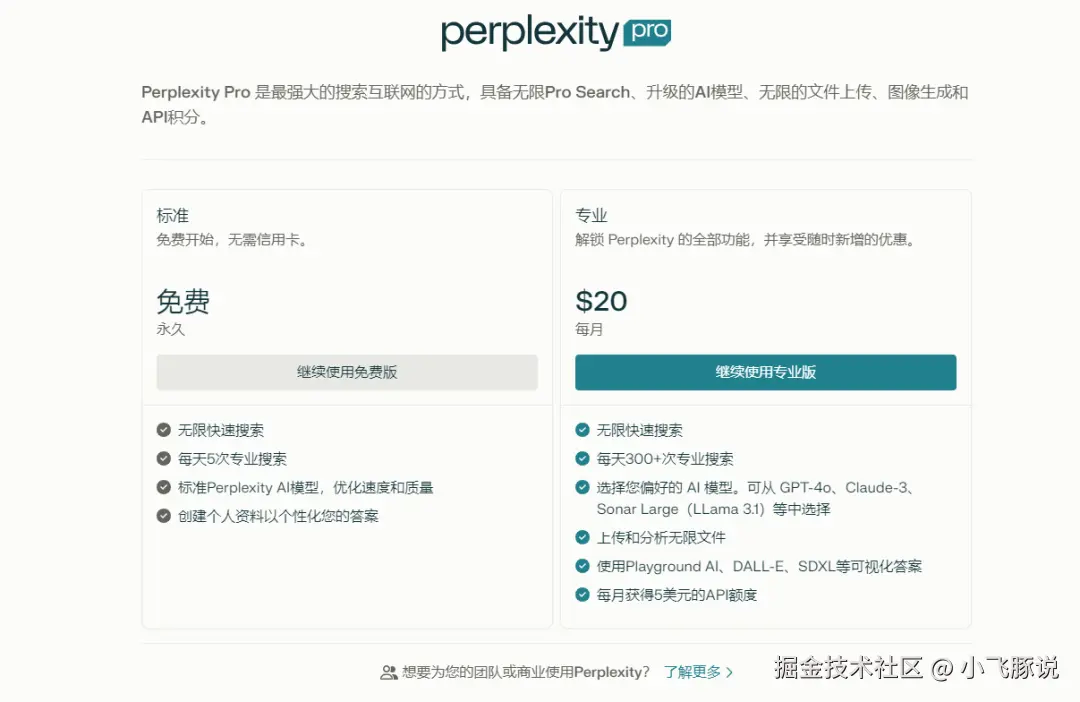This screenshot has height=702, width=1080.
Task: Click the chevron arrow beside 了解更多
Action: pyautogui.click(x=730, y=673)
